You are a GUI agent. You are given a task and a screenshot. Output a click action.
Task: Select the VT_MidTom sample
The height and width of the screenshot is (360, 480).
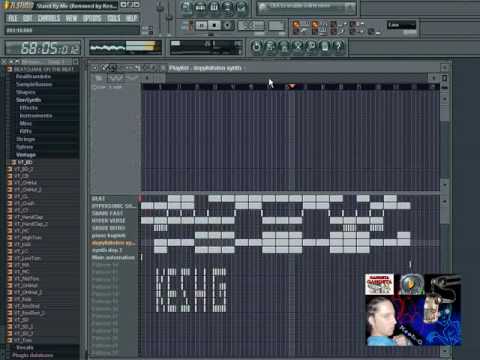tap(27, 279)
